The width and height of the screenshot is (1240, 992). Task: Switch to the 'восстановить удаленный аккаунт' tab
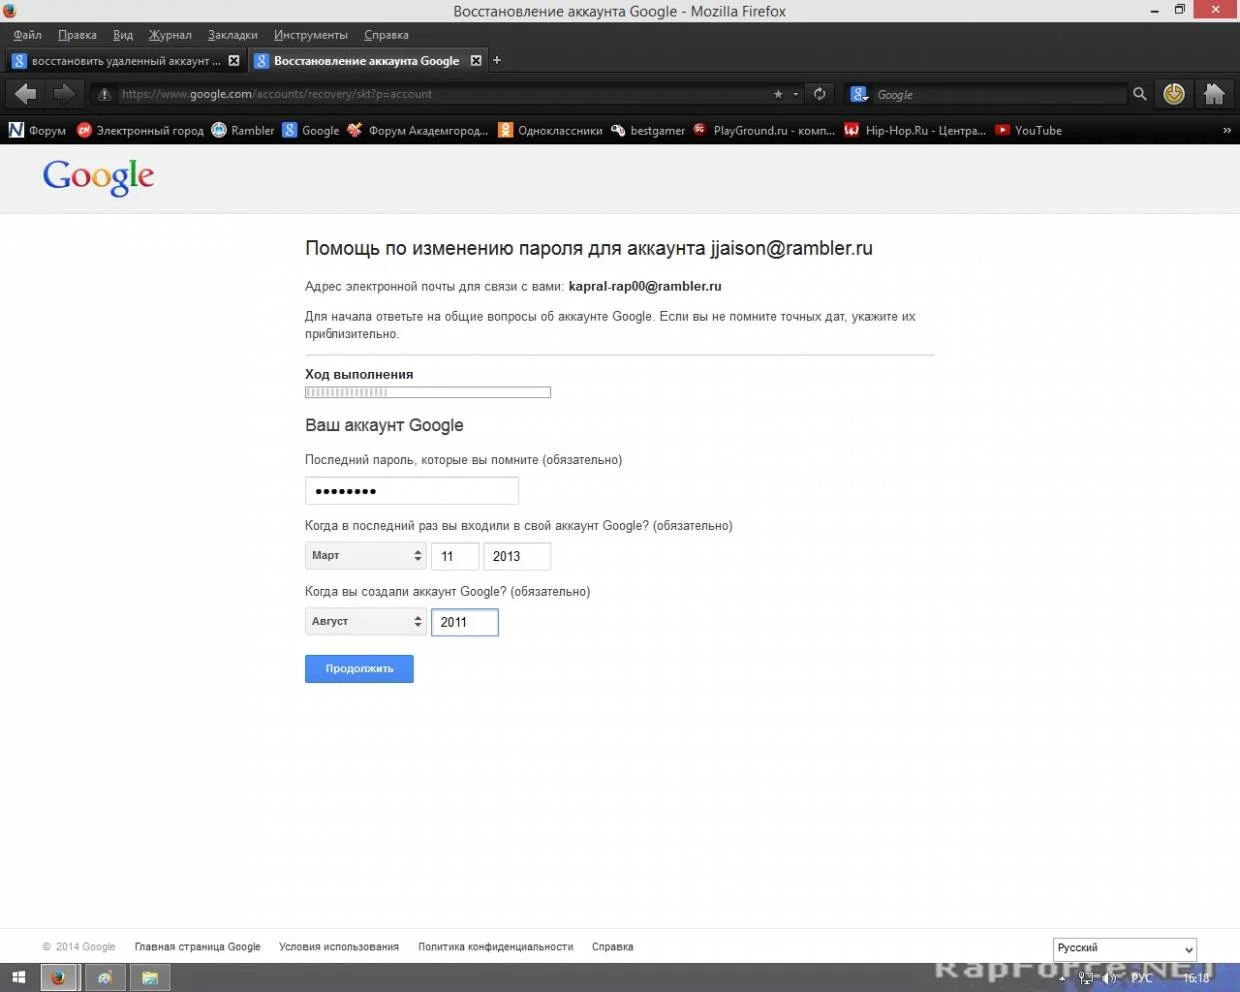pyautogui.click(x=125, y=60)
